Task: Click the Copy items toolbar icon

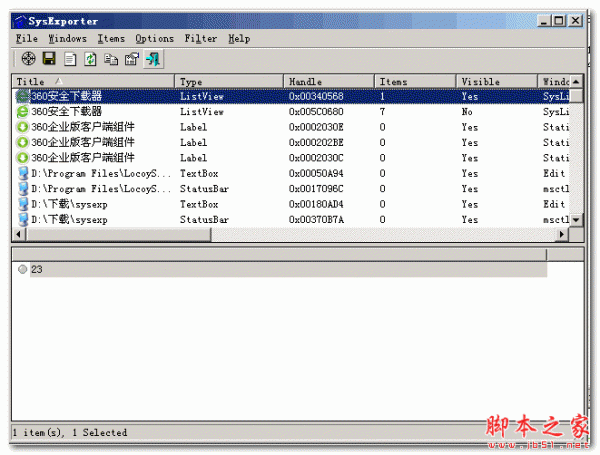Action: coord(111,59)
